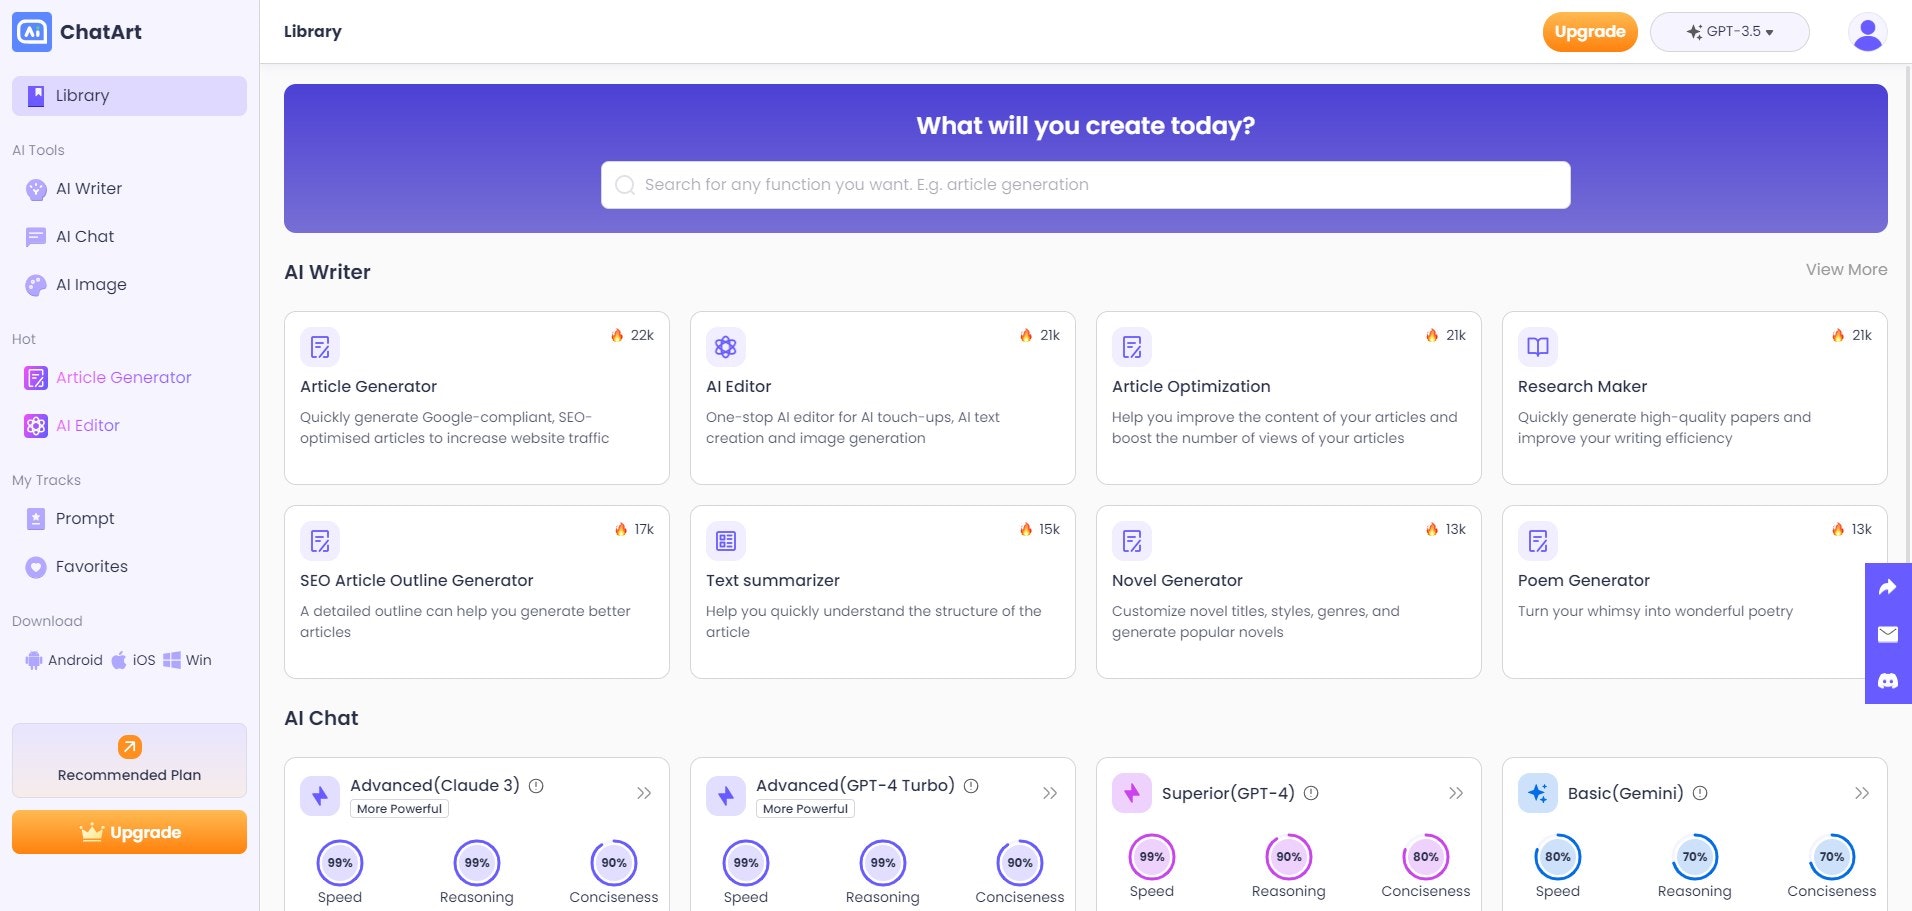
Task: Click info icon next to Advanced(Claude 3)
Action: (536, 786)
